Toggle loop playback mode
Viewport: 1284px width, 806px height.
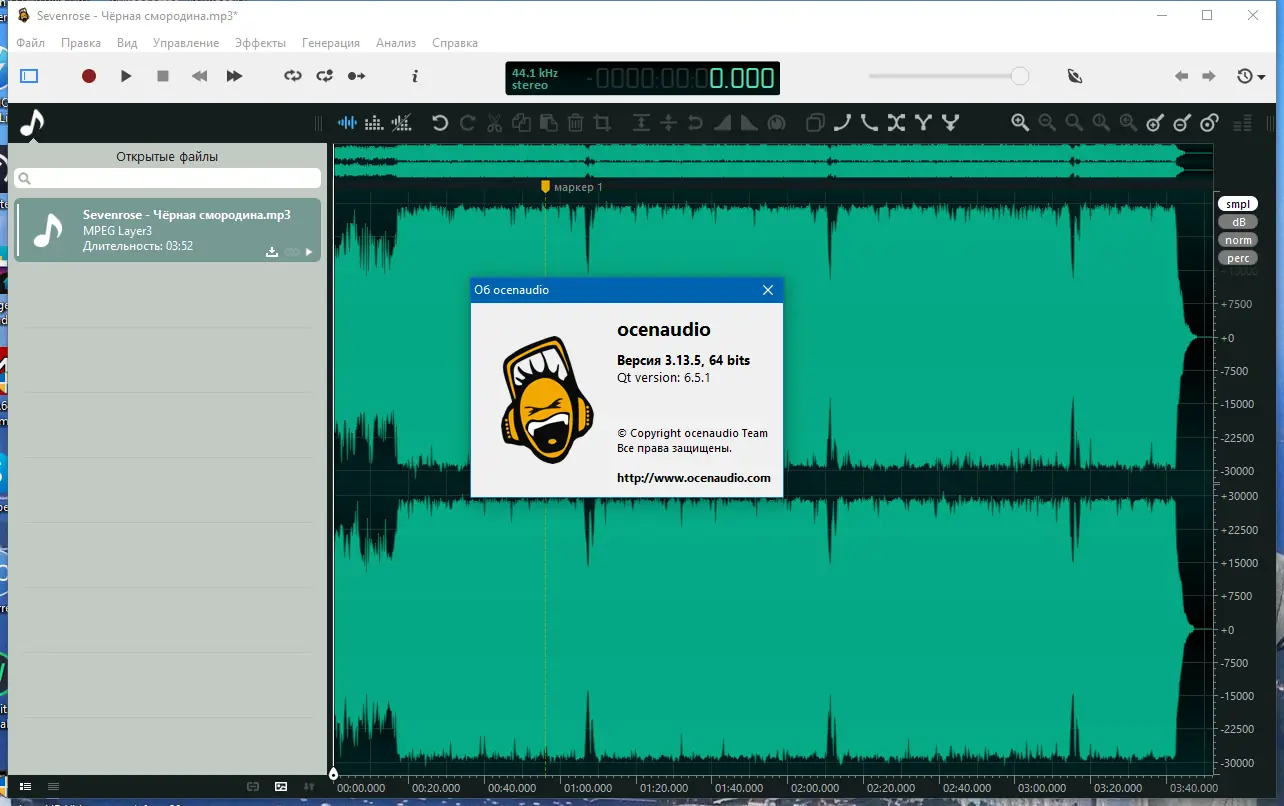coord(292,76)
